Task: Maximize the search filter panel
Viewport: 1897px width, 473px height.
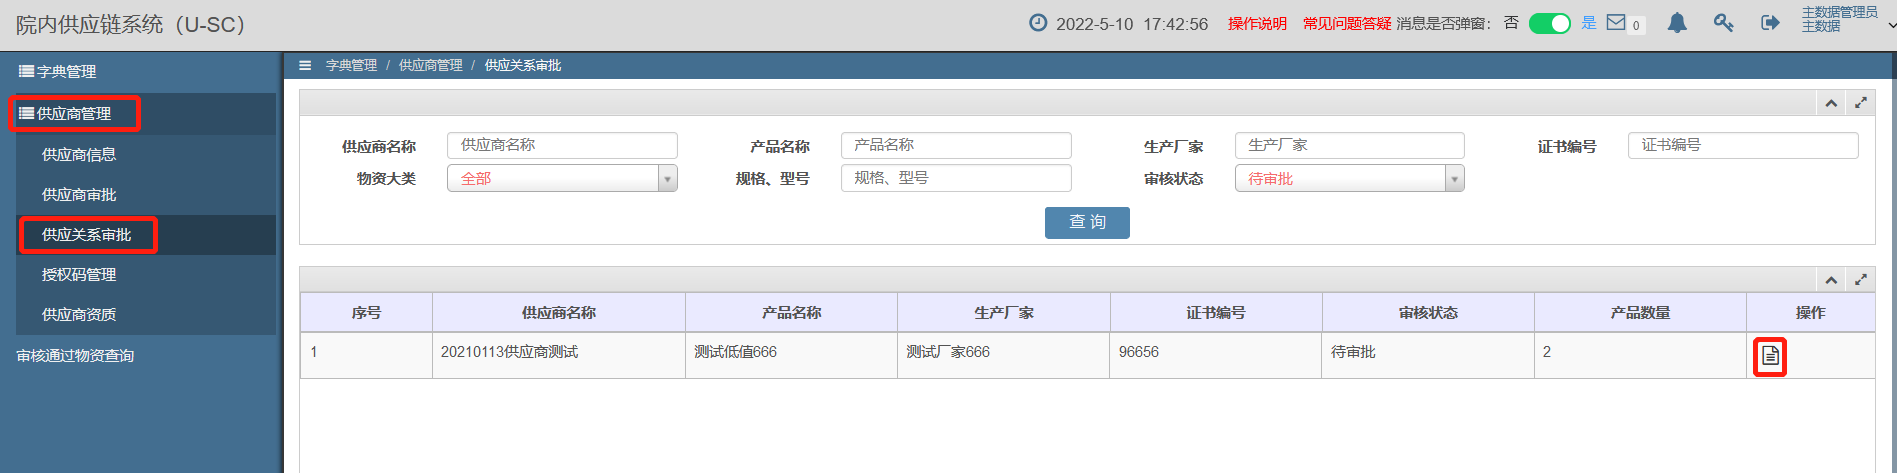Action: 1861,103
